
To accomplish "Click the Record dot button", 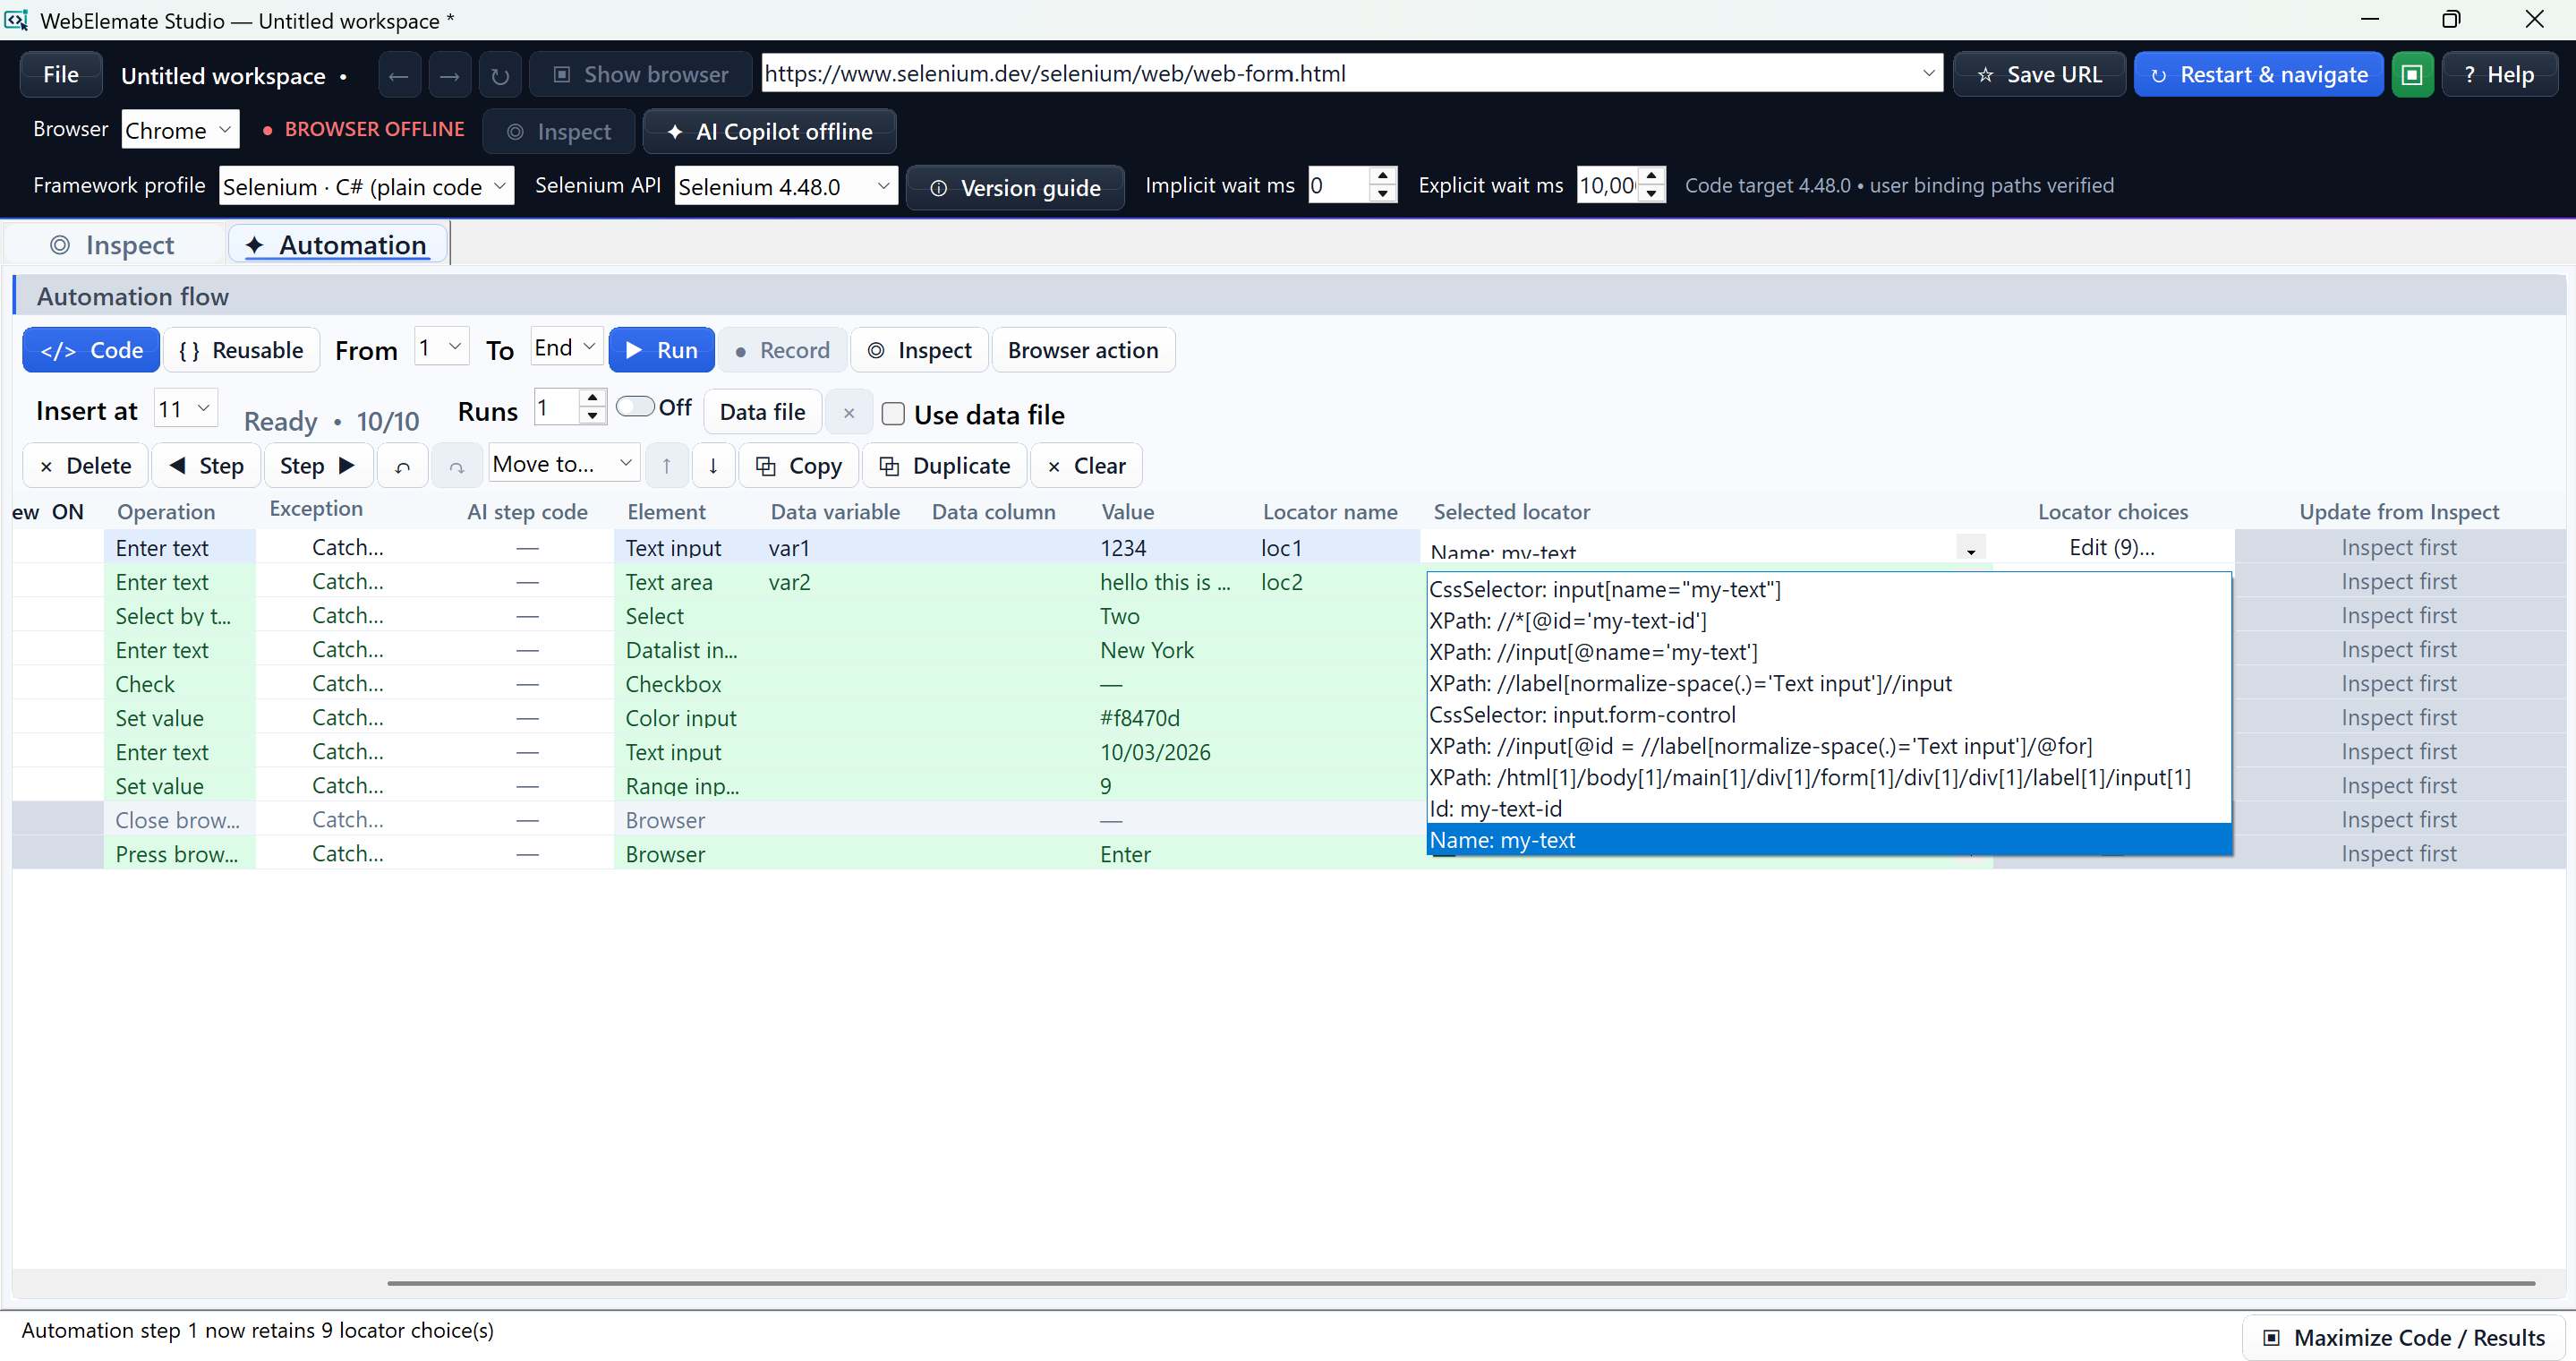I will [x=783, y=350].
